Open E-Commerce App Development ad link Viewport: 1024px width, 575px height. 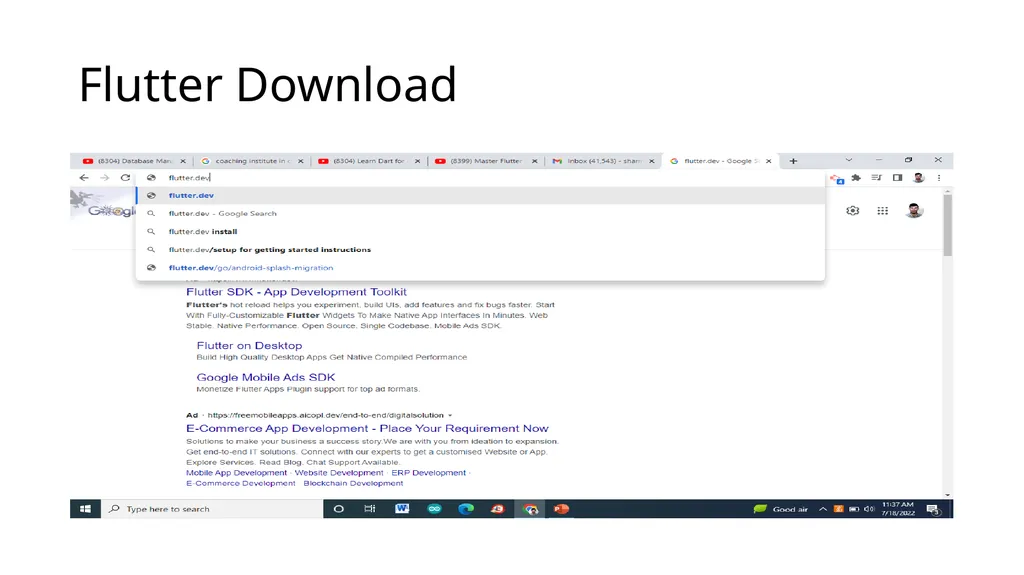pyautogui.click(x=367, y=429)
